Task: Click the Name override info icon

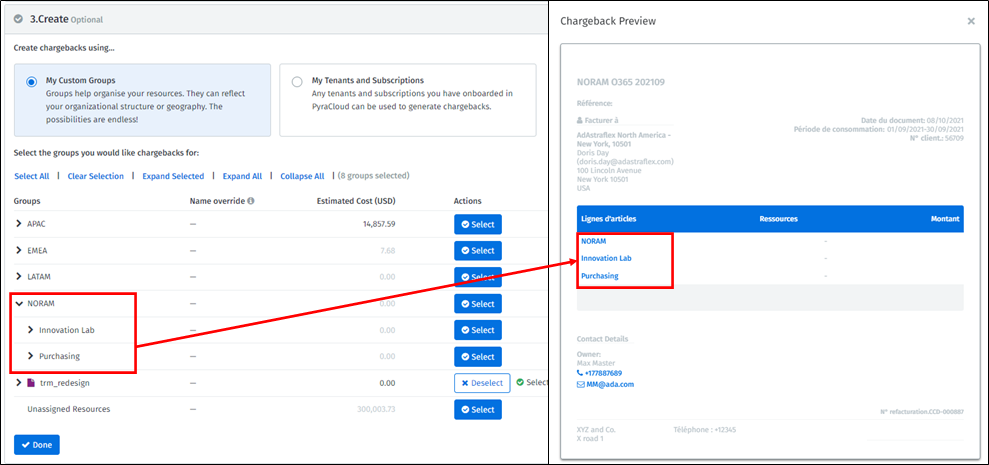Action: [250, 201]
